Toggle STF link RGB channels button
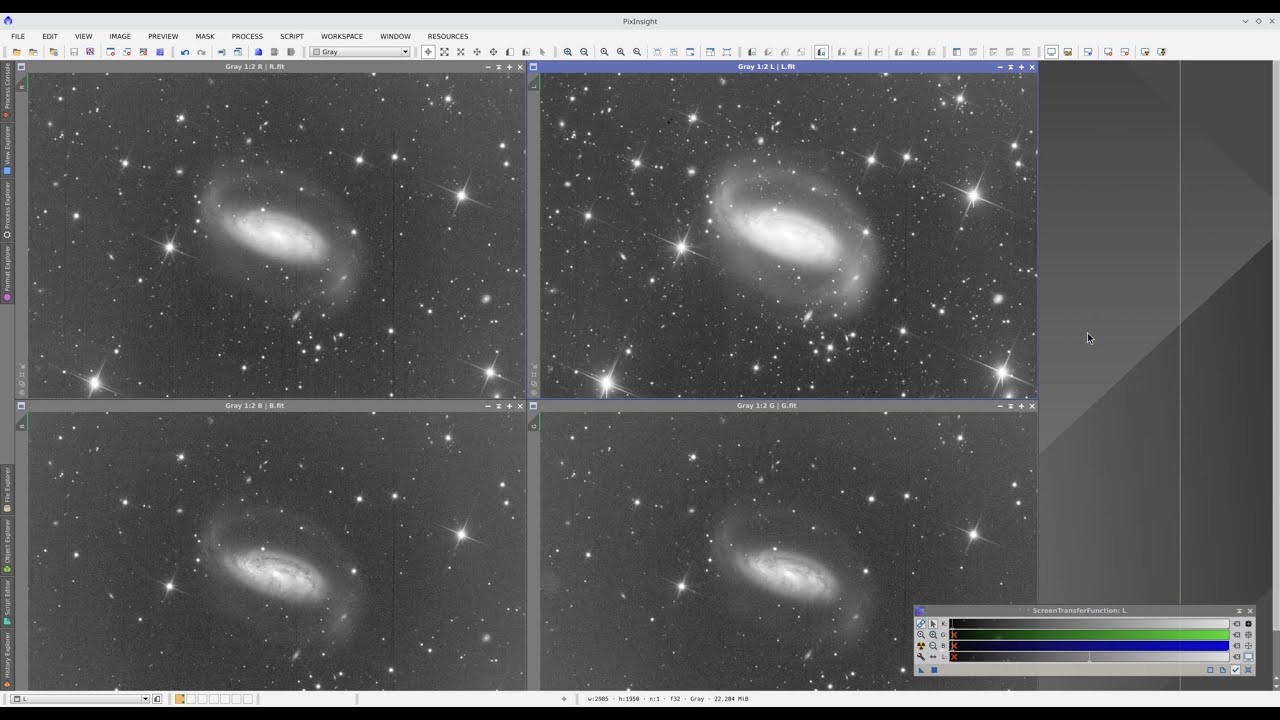This screenshot has height=720, width=1280. [921, 623]
